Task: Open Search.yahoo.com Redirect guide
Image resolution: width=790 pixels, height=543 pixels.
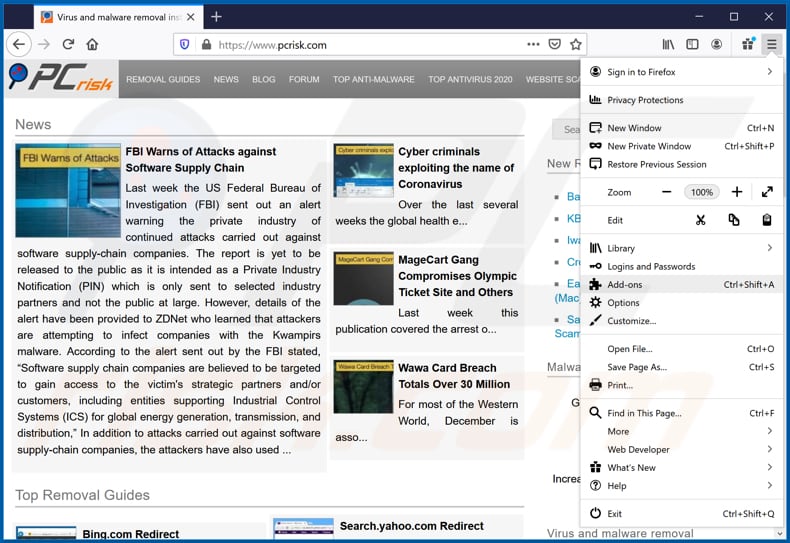Action: (412, 526)
